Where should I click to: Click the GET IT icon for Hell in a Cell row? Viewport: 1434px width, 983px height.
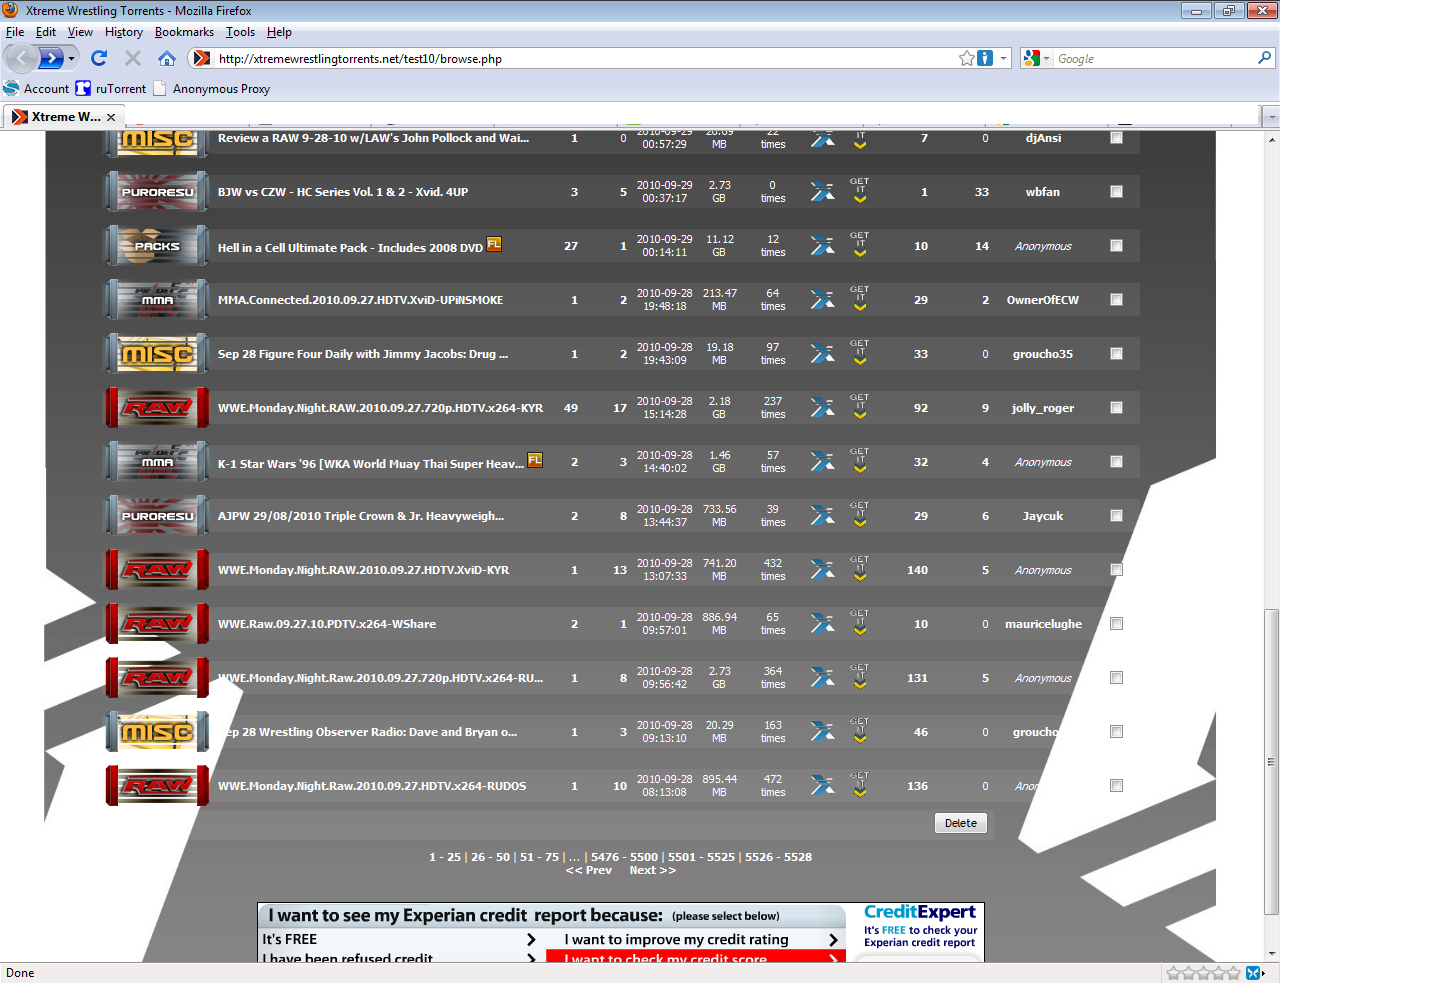[x=860, y=245]
